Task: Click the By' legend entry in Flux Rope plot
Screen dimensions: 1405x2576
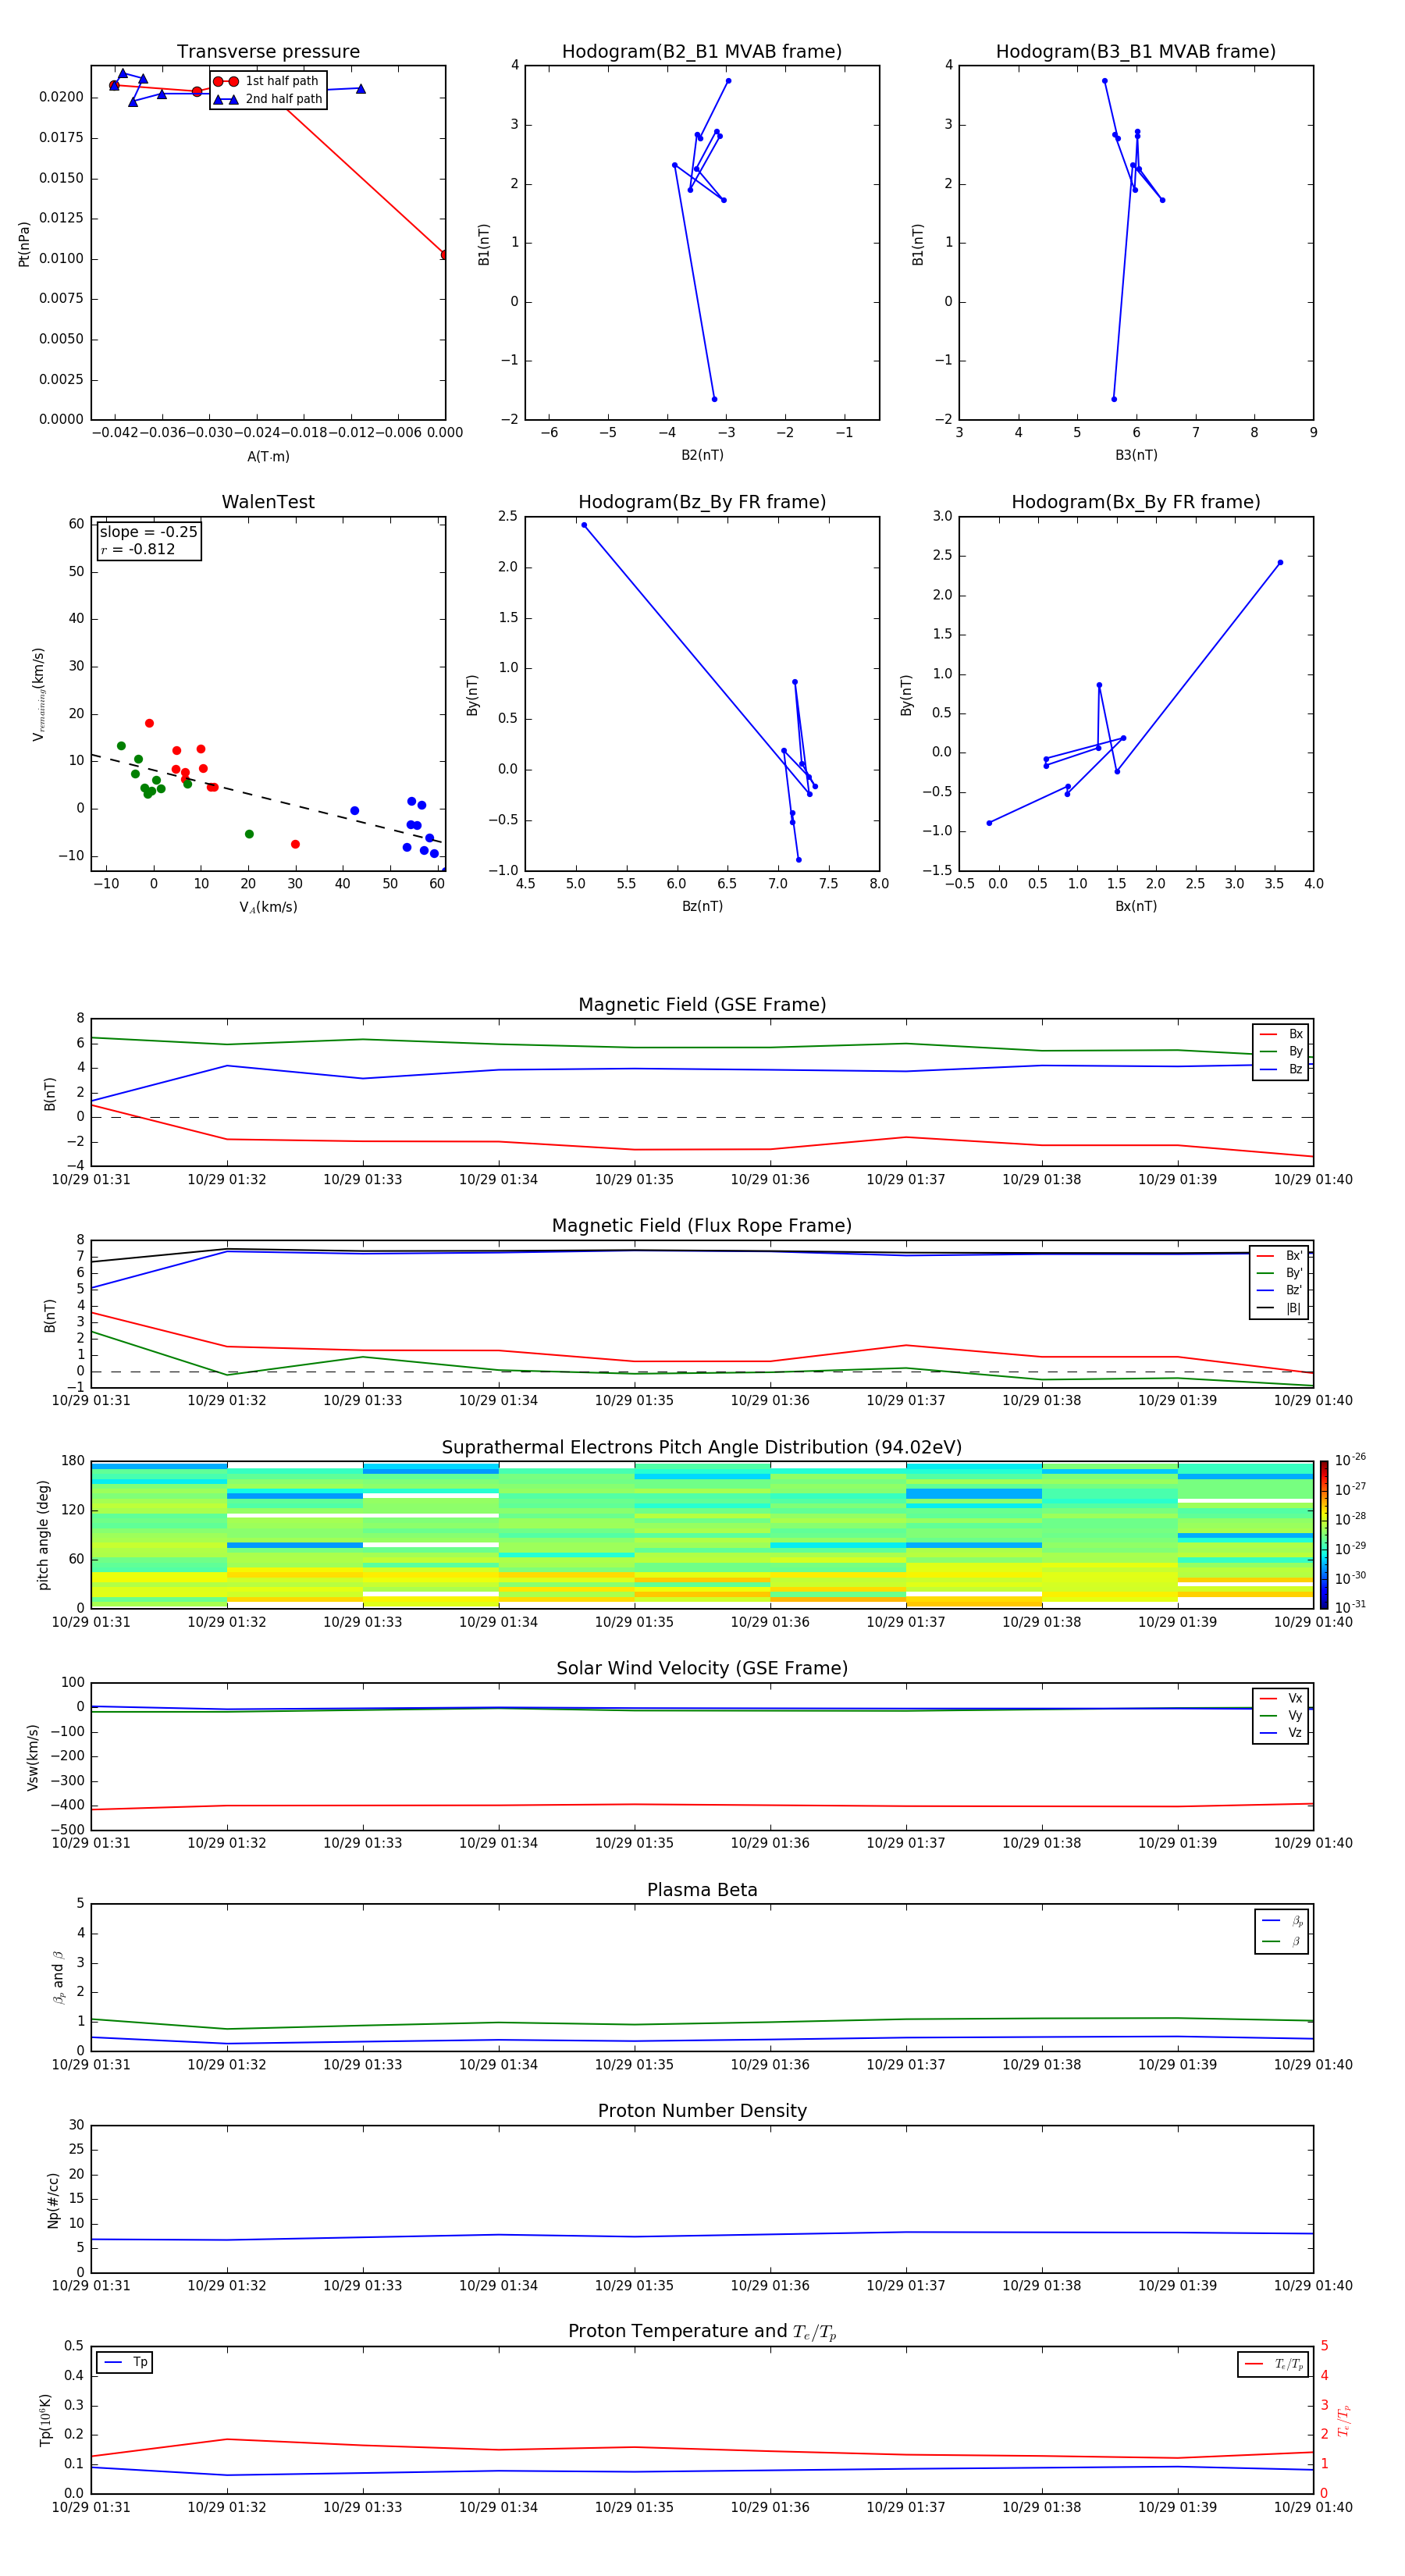Action: pyautogui.click(x=1280, y=1273)
